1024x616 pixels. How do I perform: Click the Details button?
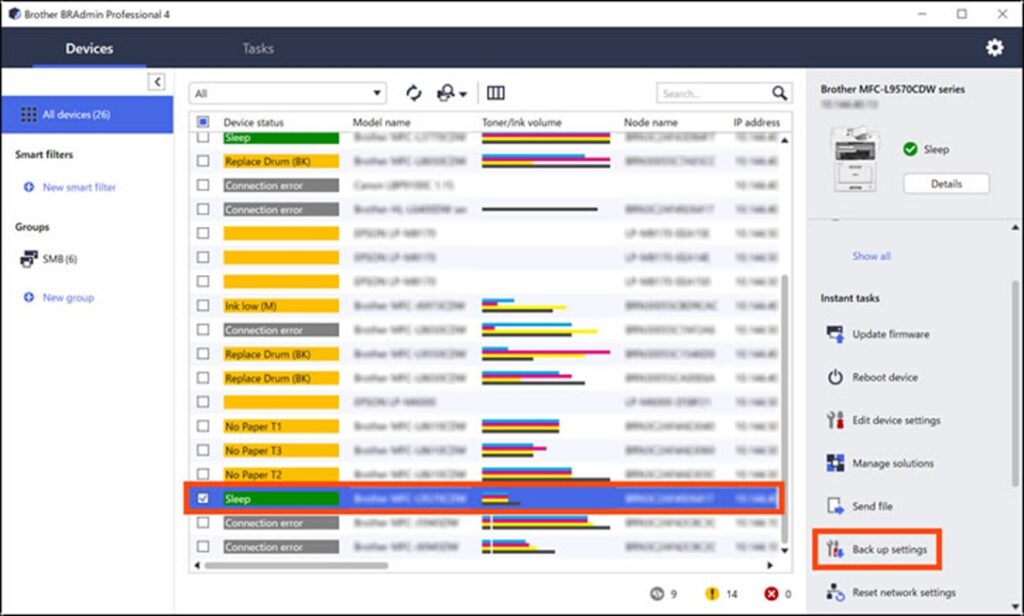[x=945, y=184]
